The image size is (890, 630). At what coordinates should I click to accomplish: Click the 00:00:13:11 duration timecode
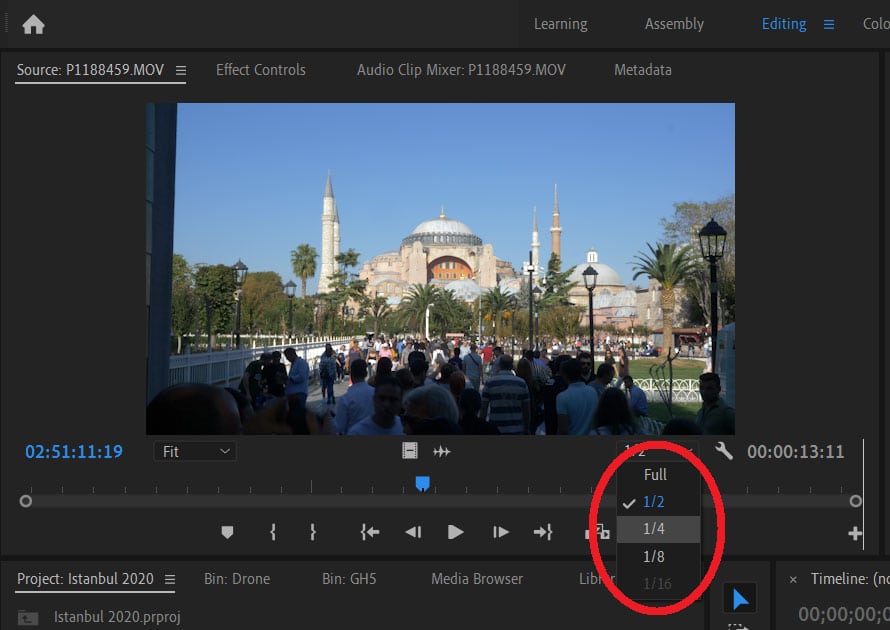tap(795, 452)
